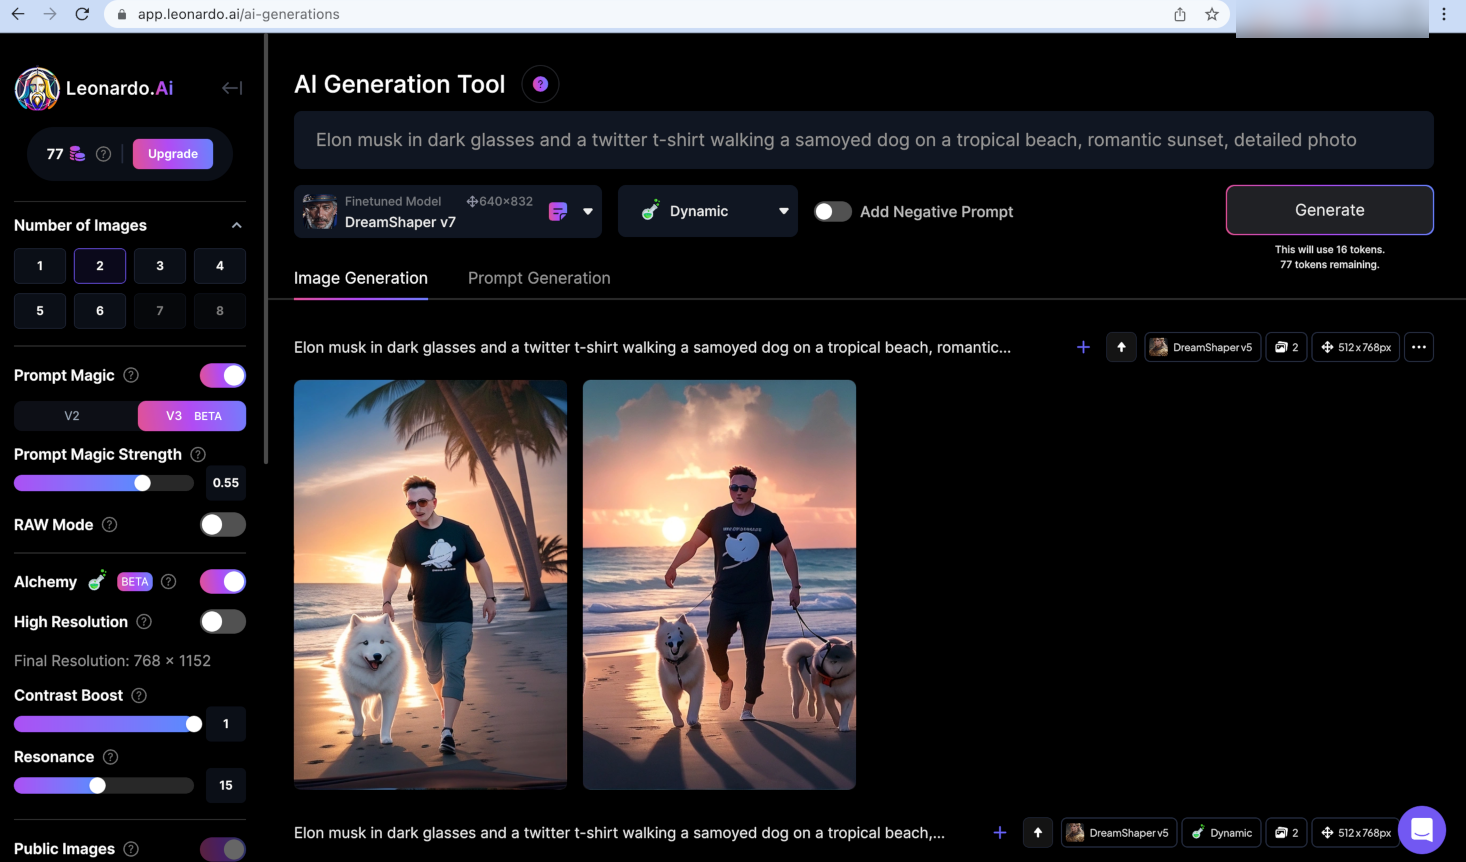Click the up-arrow reuse prompt icon on first row

point(1121,347)
